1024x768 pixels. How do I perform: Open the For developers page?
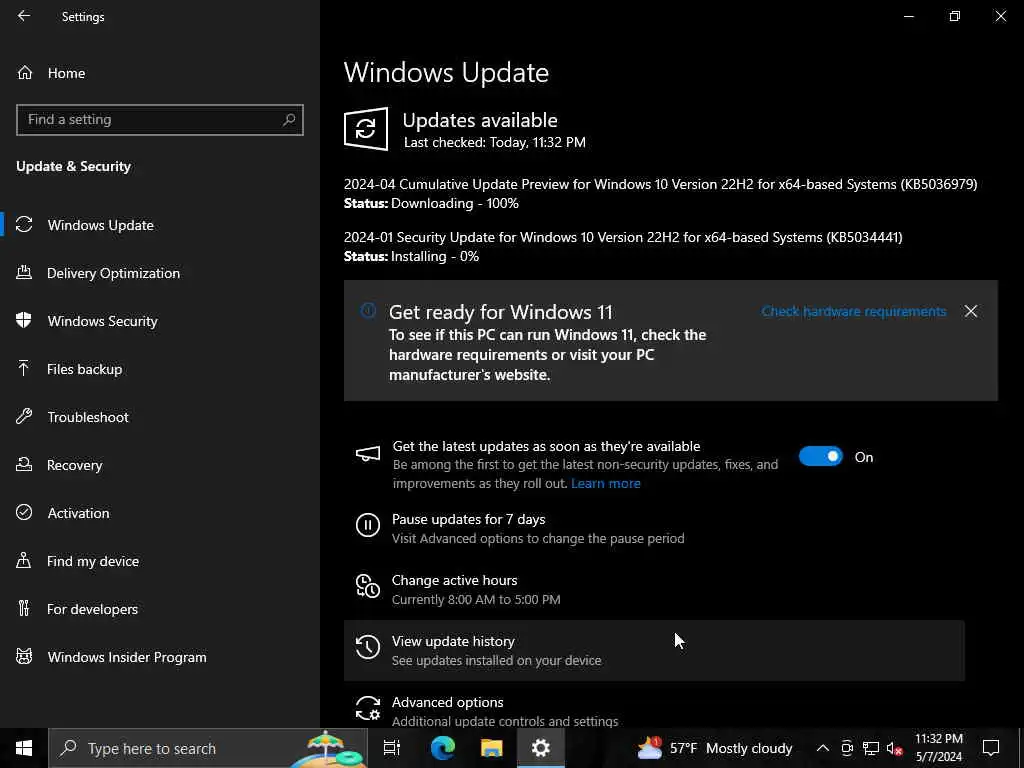coord(160,609)
